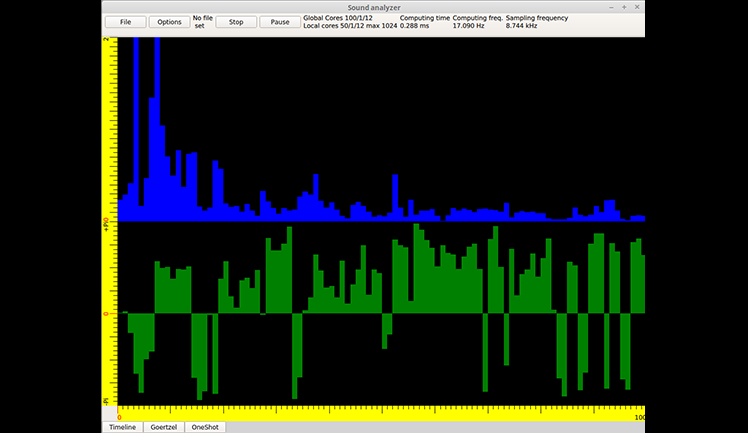Screen dimensions: 748x433
Task: Minimize the Sound analyzer window
Action: pyautogui.click(x=611, y=7)
